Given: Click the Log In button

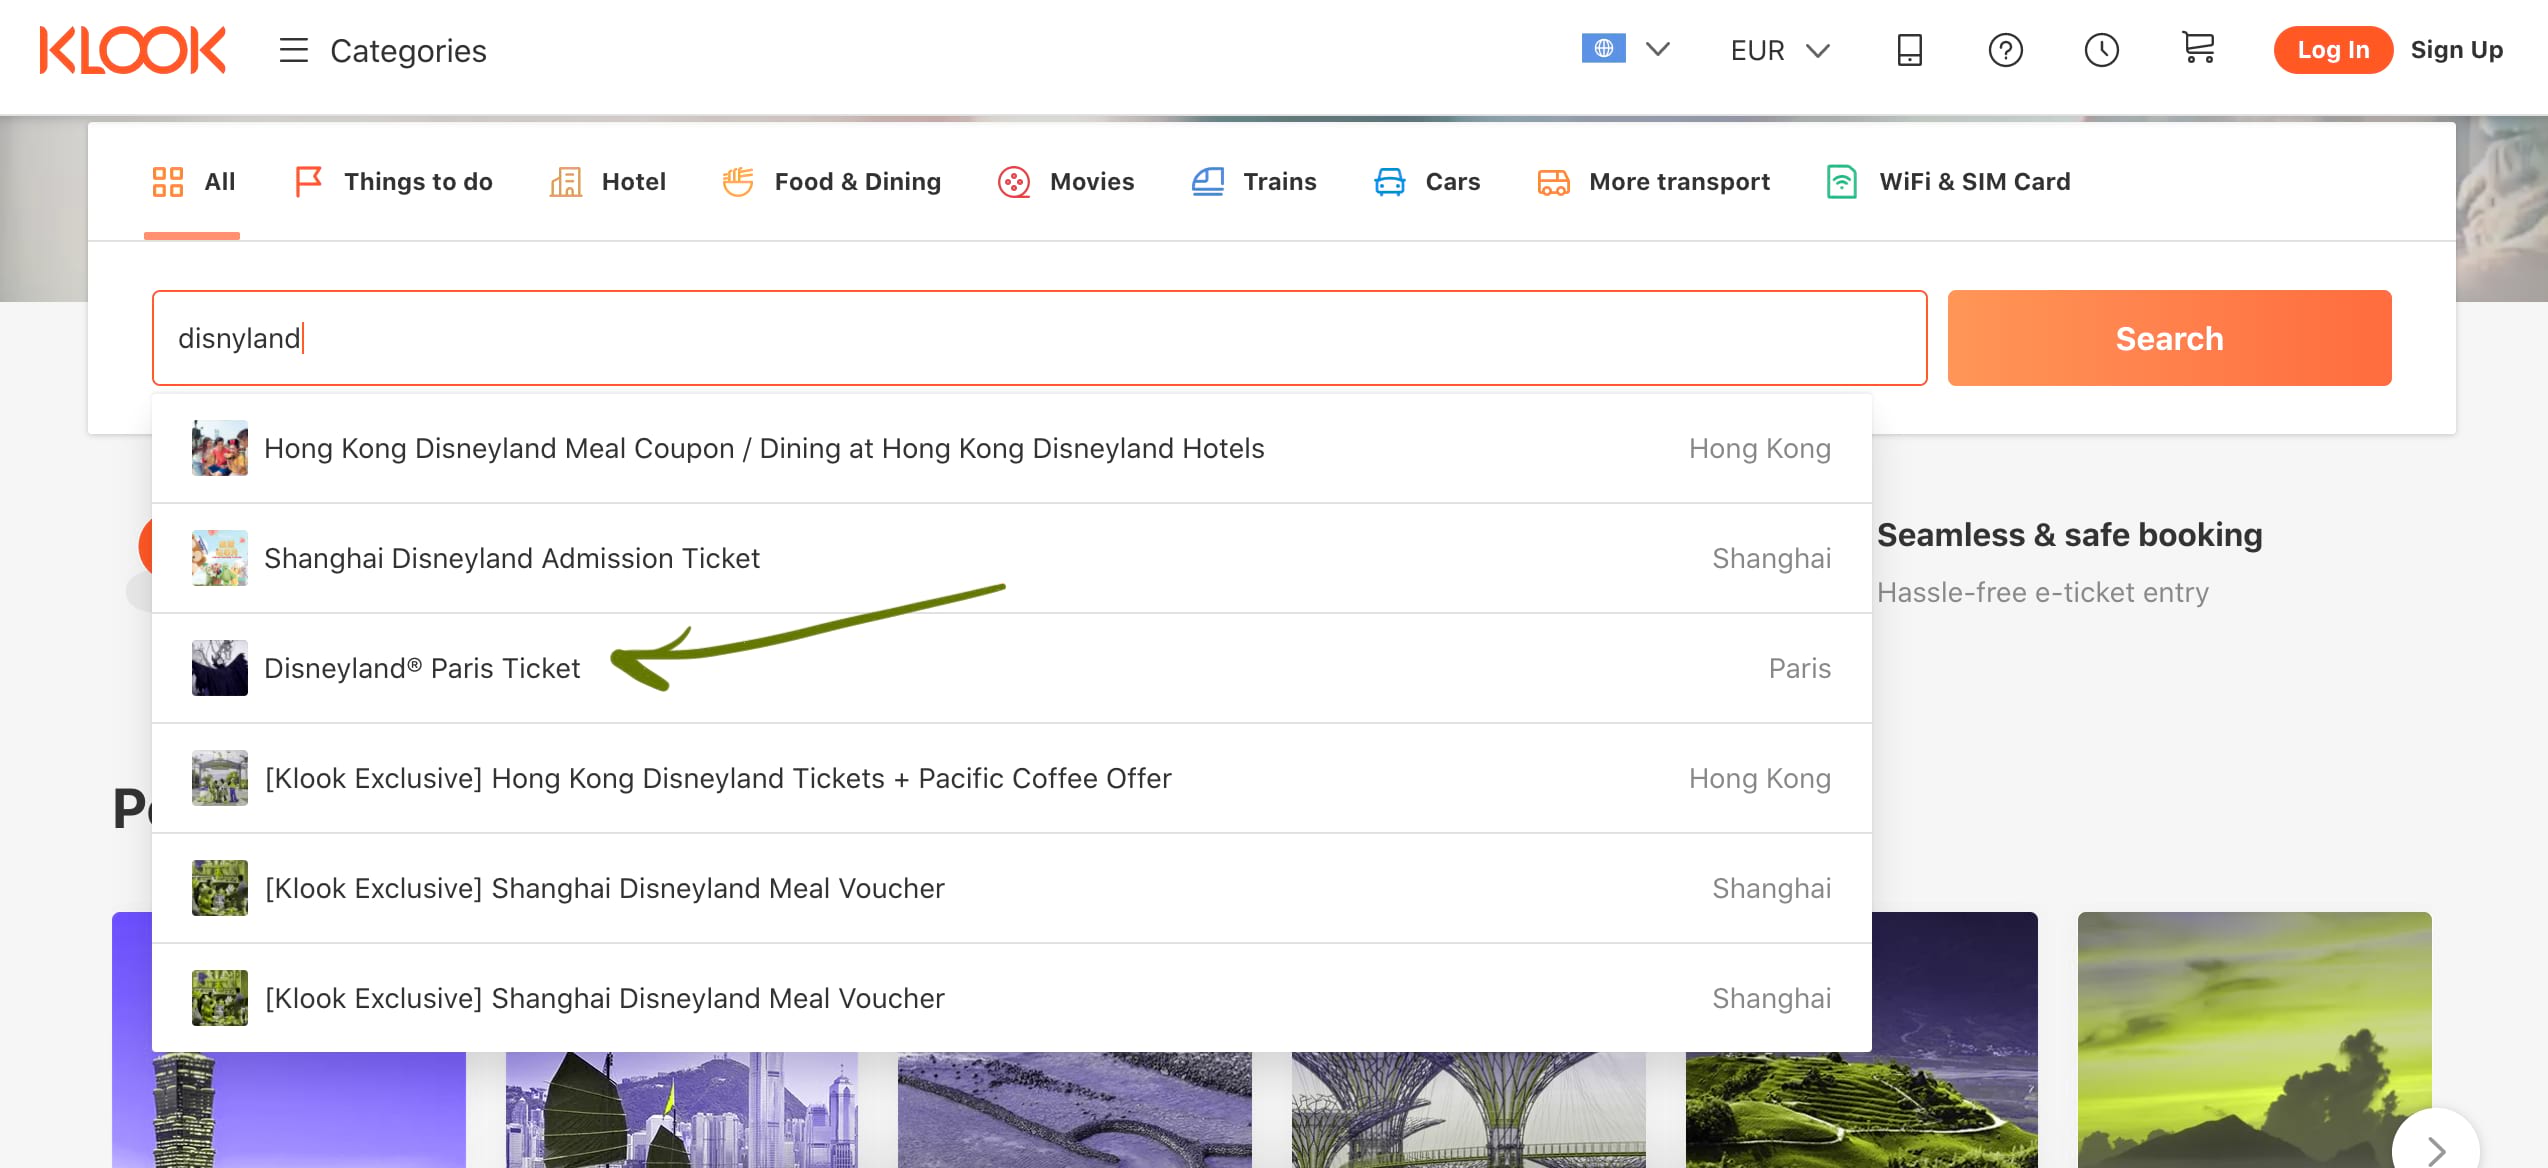Looking at the screenshot, I should tap(2333, 50).
